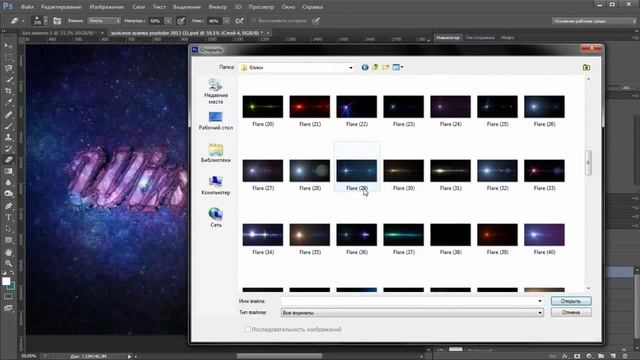
Task: Select the Brush tool
Action: click(x=9, y=126)
